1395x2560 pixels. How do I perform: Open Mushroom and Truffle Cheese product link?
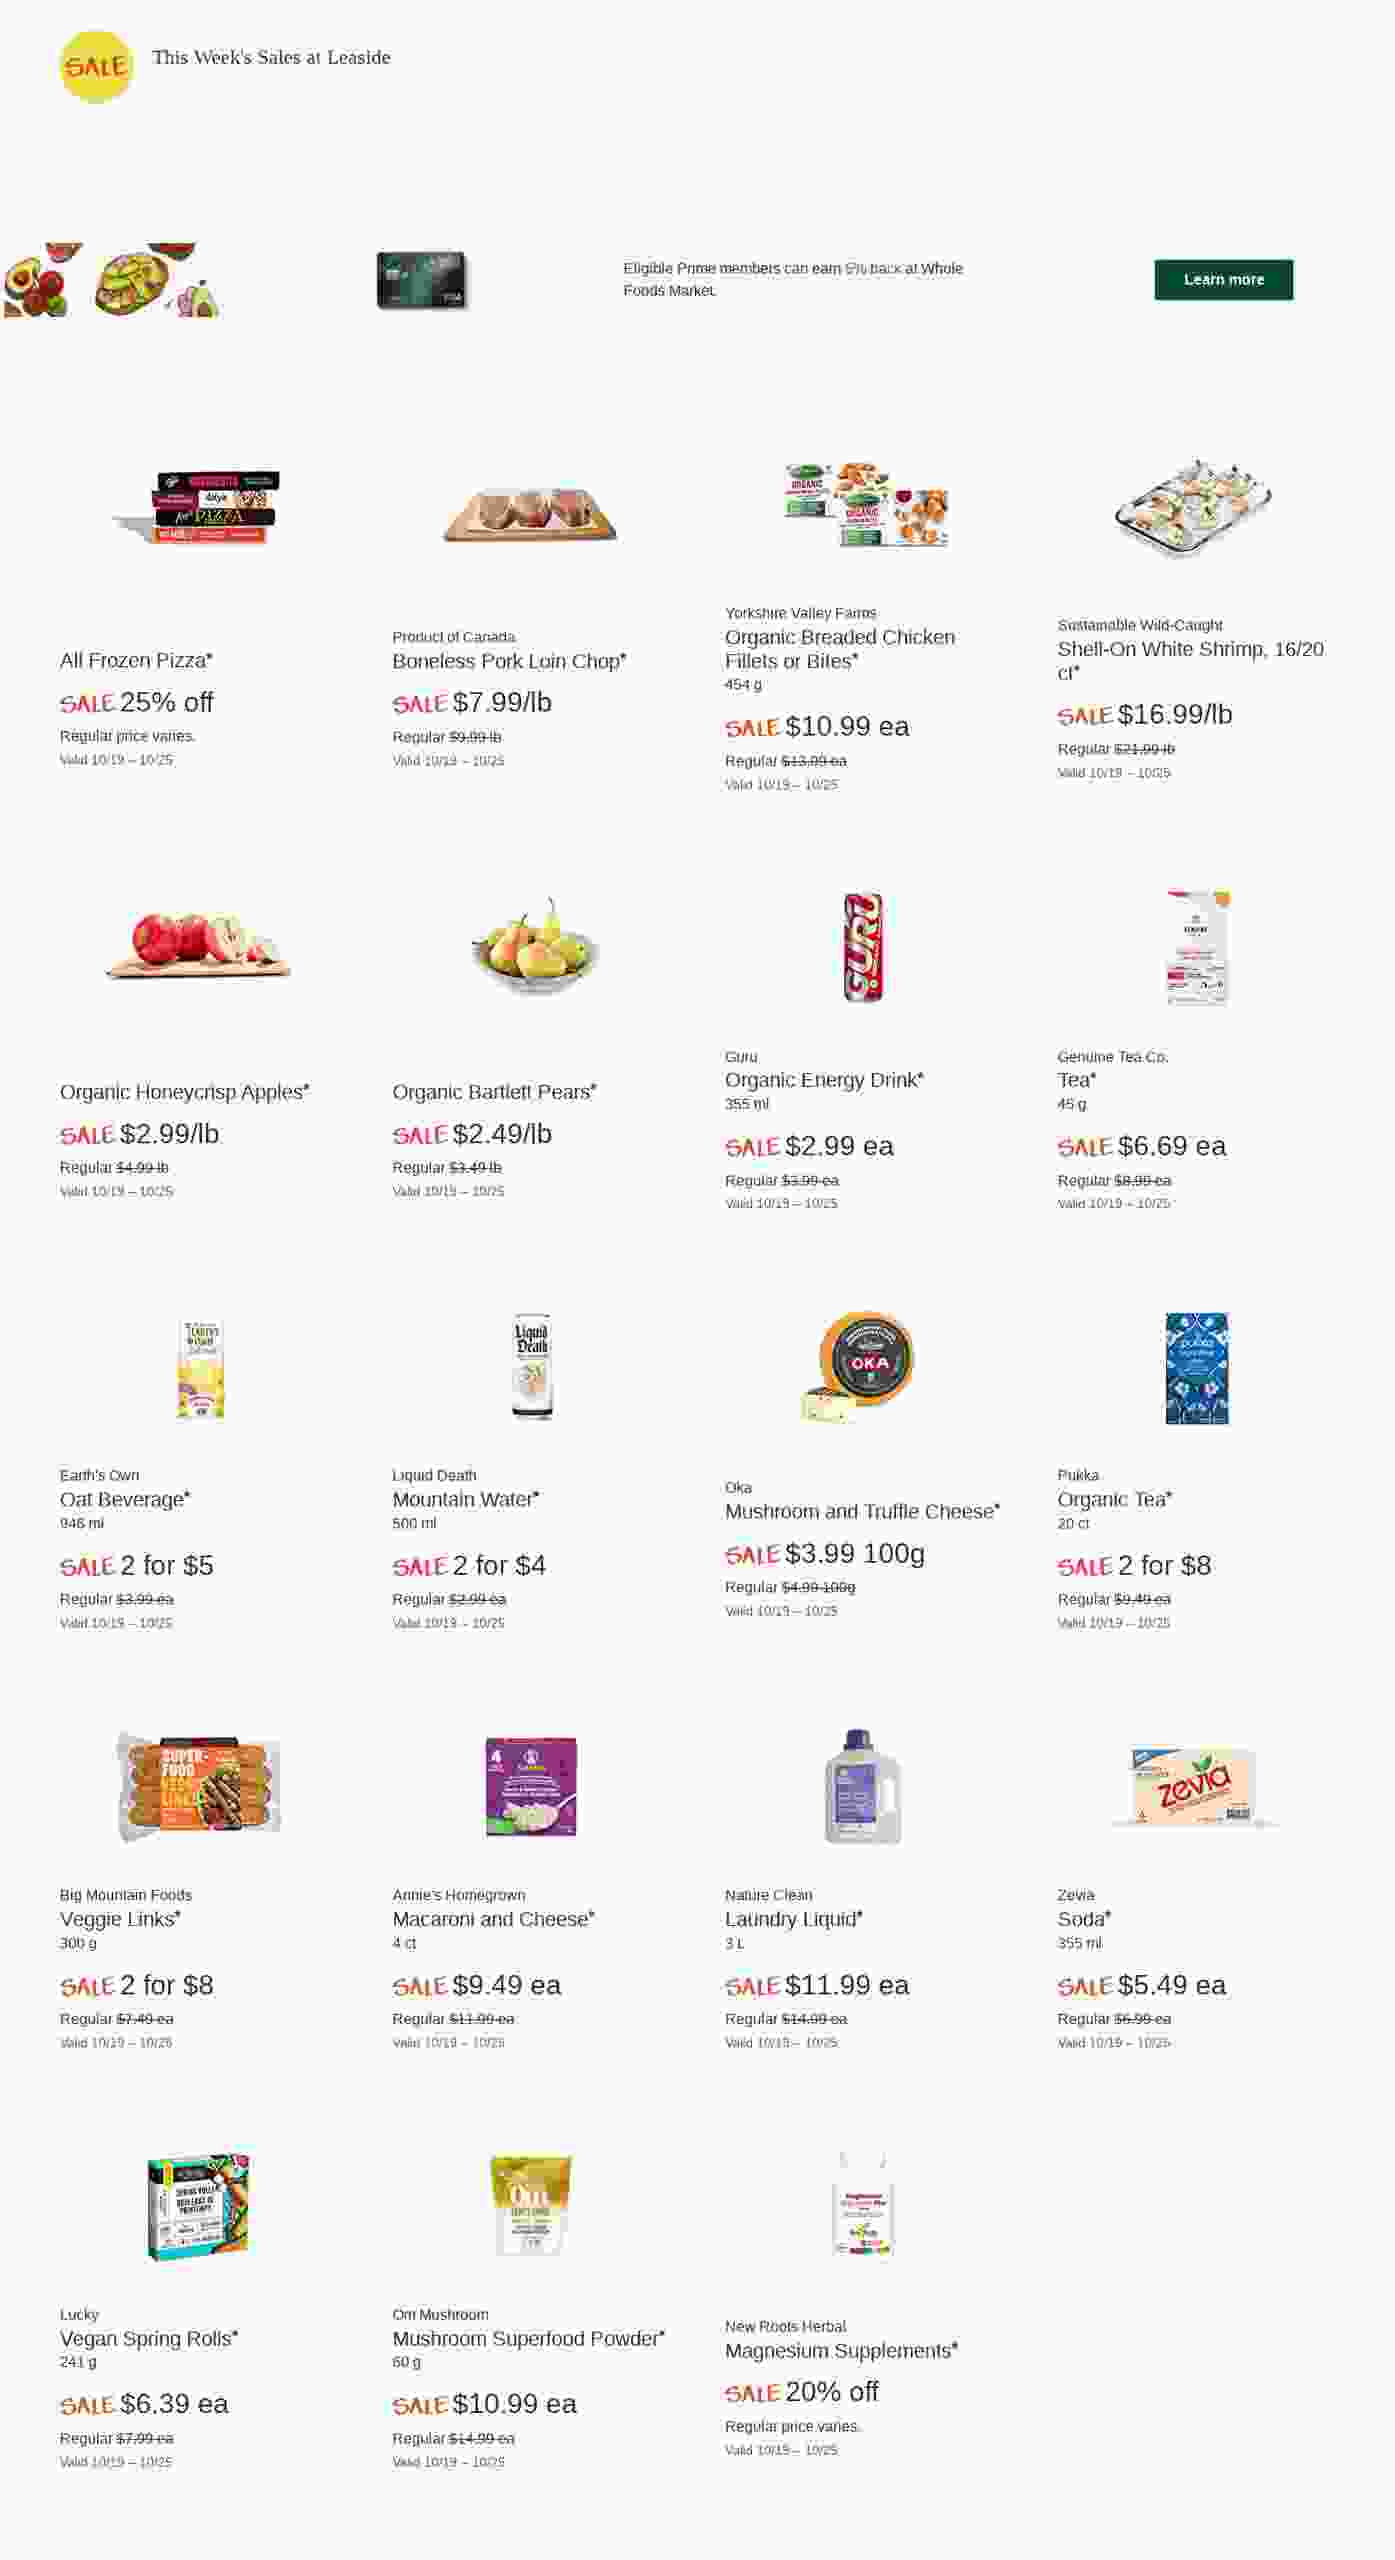click(862, 1511)
